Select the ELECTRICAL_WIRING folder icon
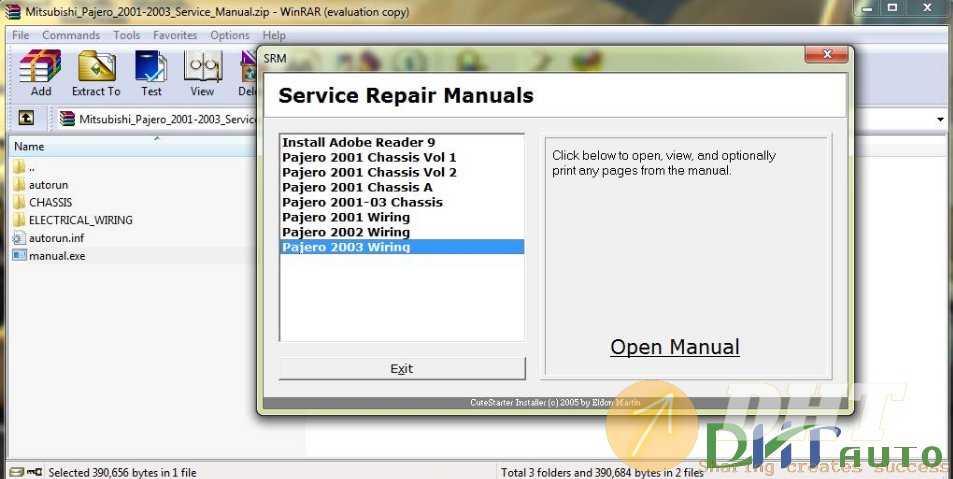This screenshot has height=479, width=953. 19,219
